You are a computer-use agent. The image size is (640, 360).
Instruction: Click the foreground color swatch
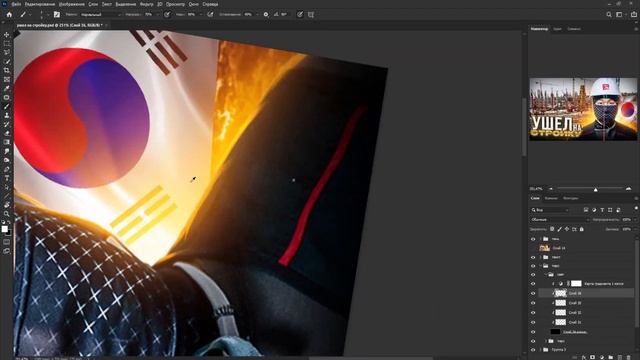tap(4, 229)
